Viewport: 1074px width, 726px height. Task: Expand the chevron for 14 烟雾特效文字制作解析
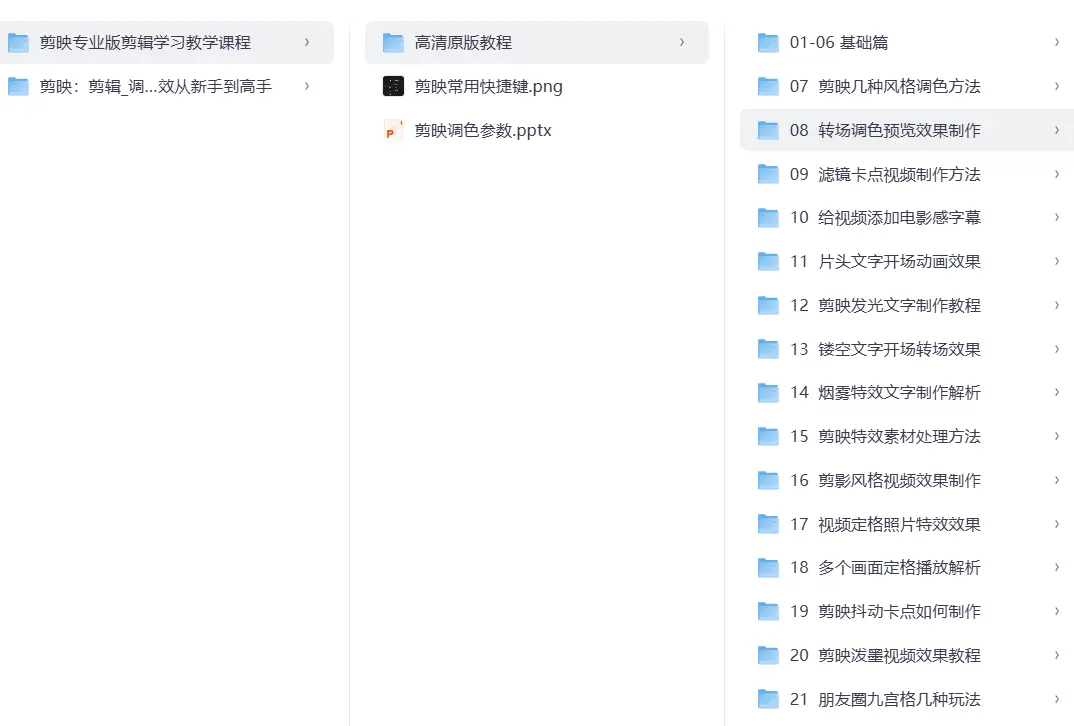coord(1056,392)
